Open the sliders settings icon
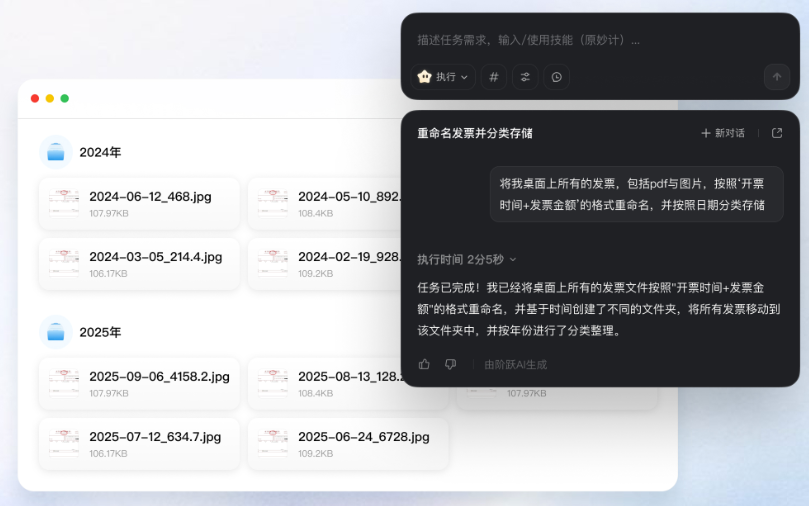 pyautogui.click(x=525, y=77)
